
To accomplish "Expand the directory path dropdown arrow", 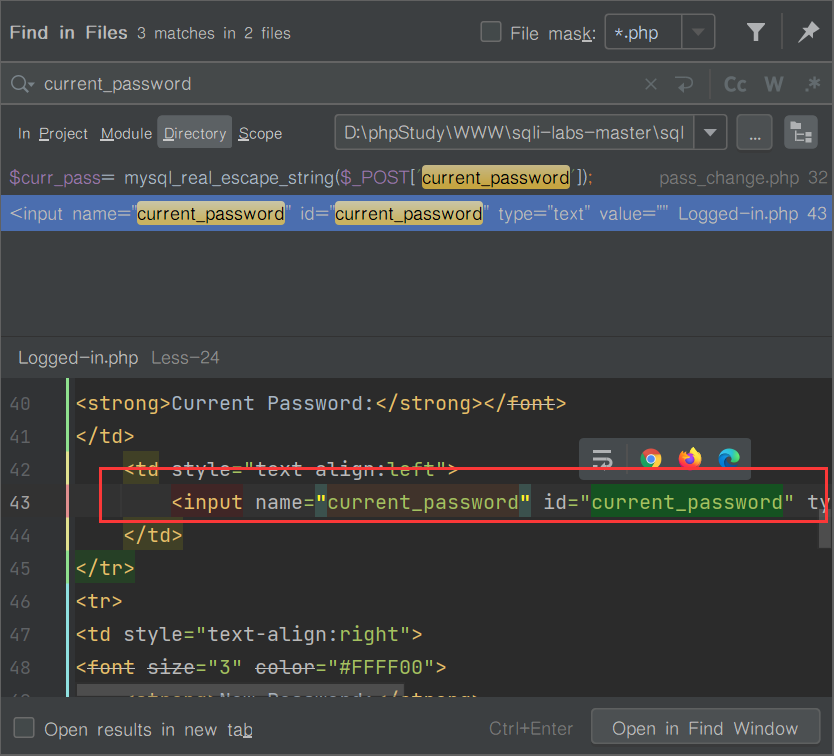I will point(710,132).
